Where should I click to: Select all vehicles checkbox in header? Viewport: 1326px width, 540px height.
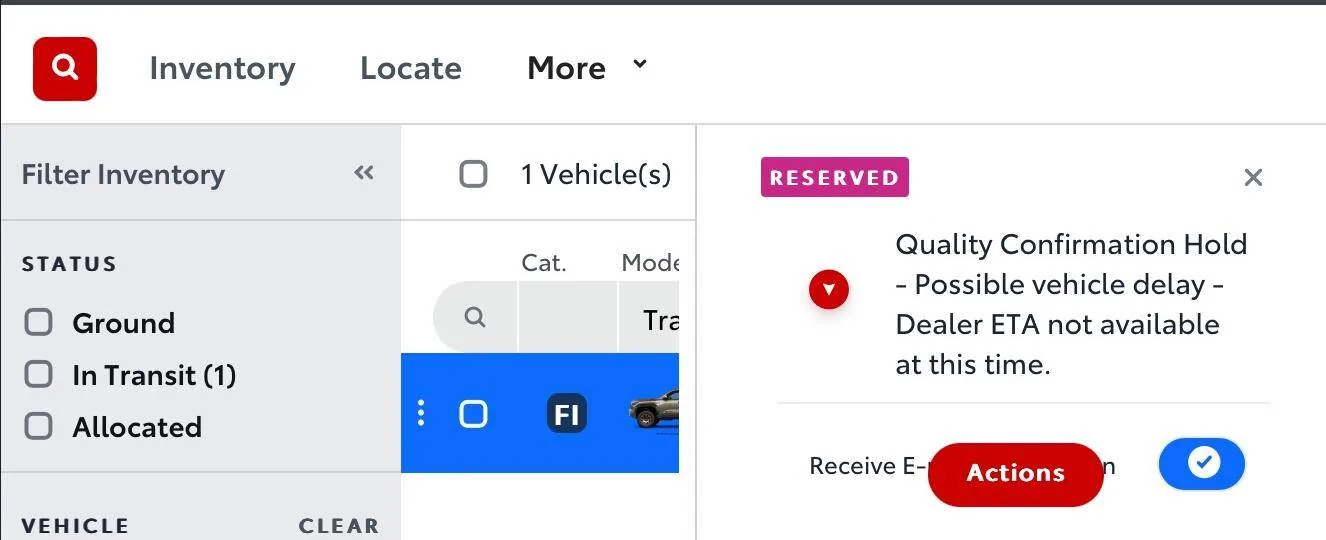pyautogui.click(x=473, y=174)
